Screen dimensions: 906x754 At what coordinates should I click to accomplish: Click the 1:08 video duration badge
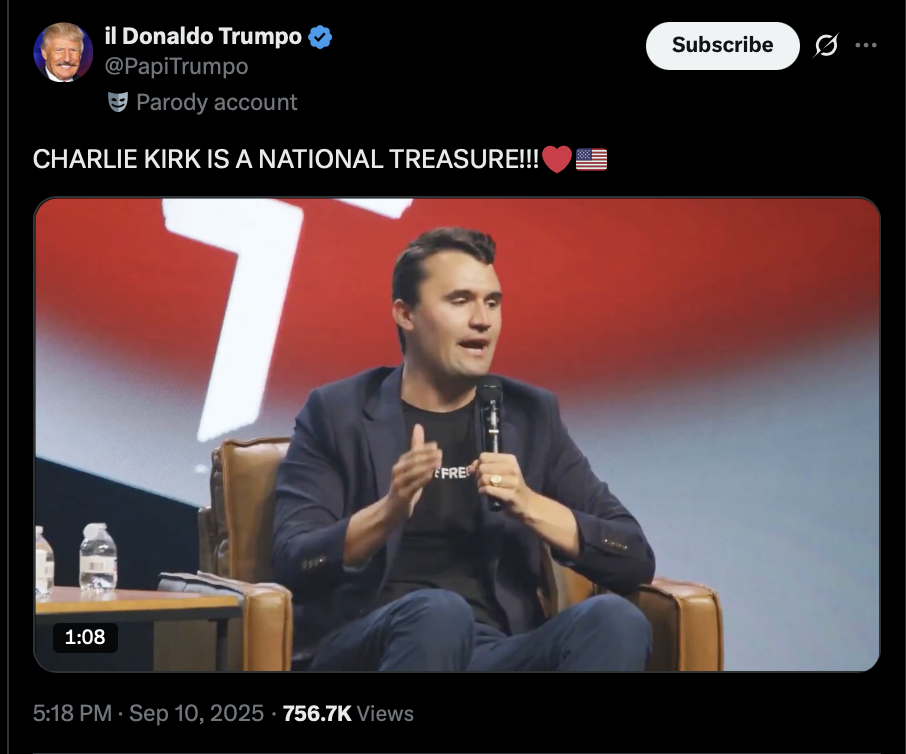click(85, 637)
